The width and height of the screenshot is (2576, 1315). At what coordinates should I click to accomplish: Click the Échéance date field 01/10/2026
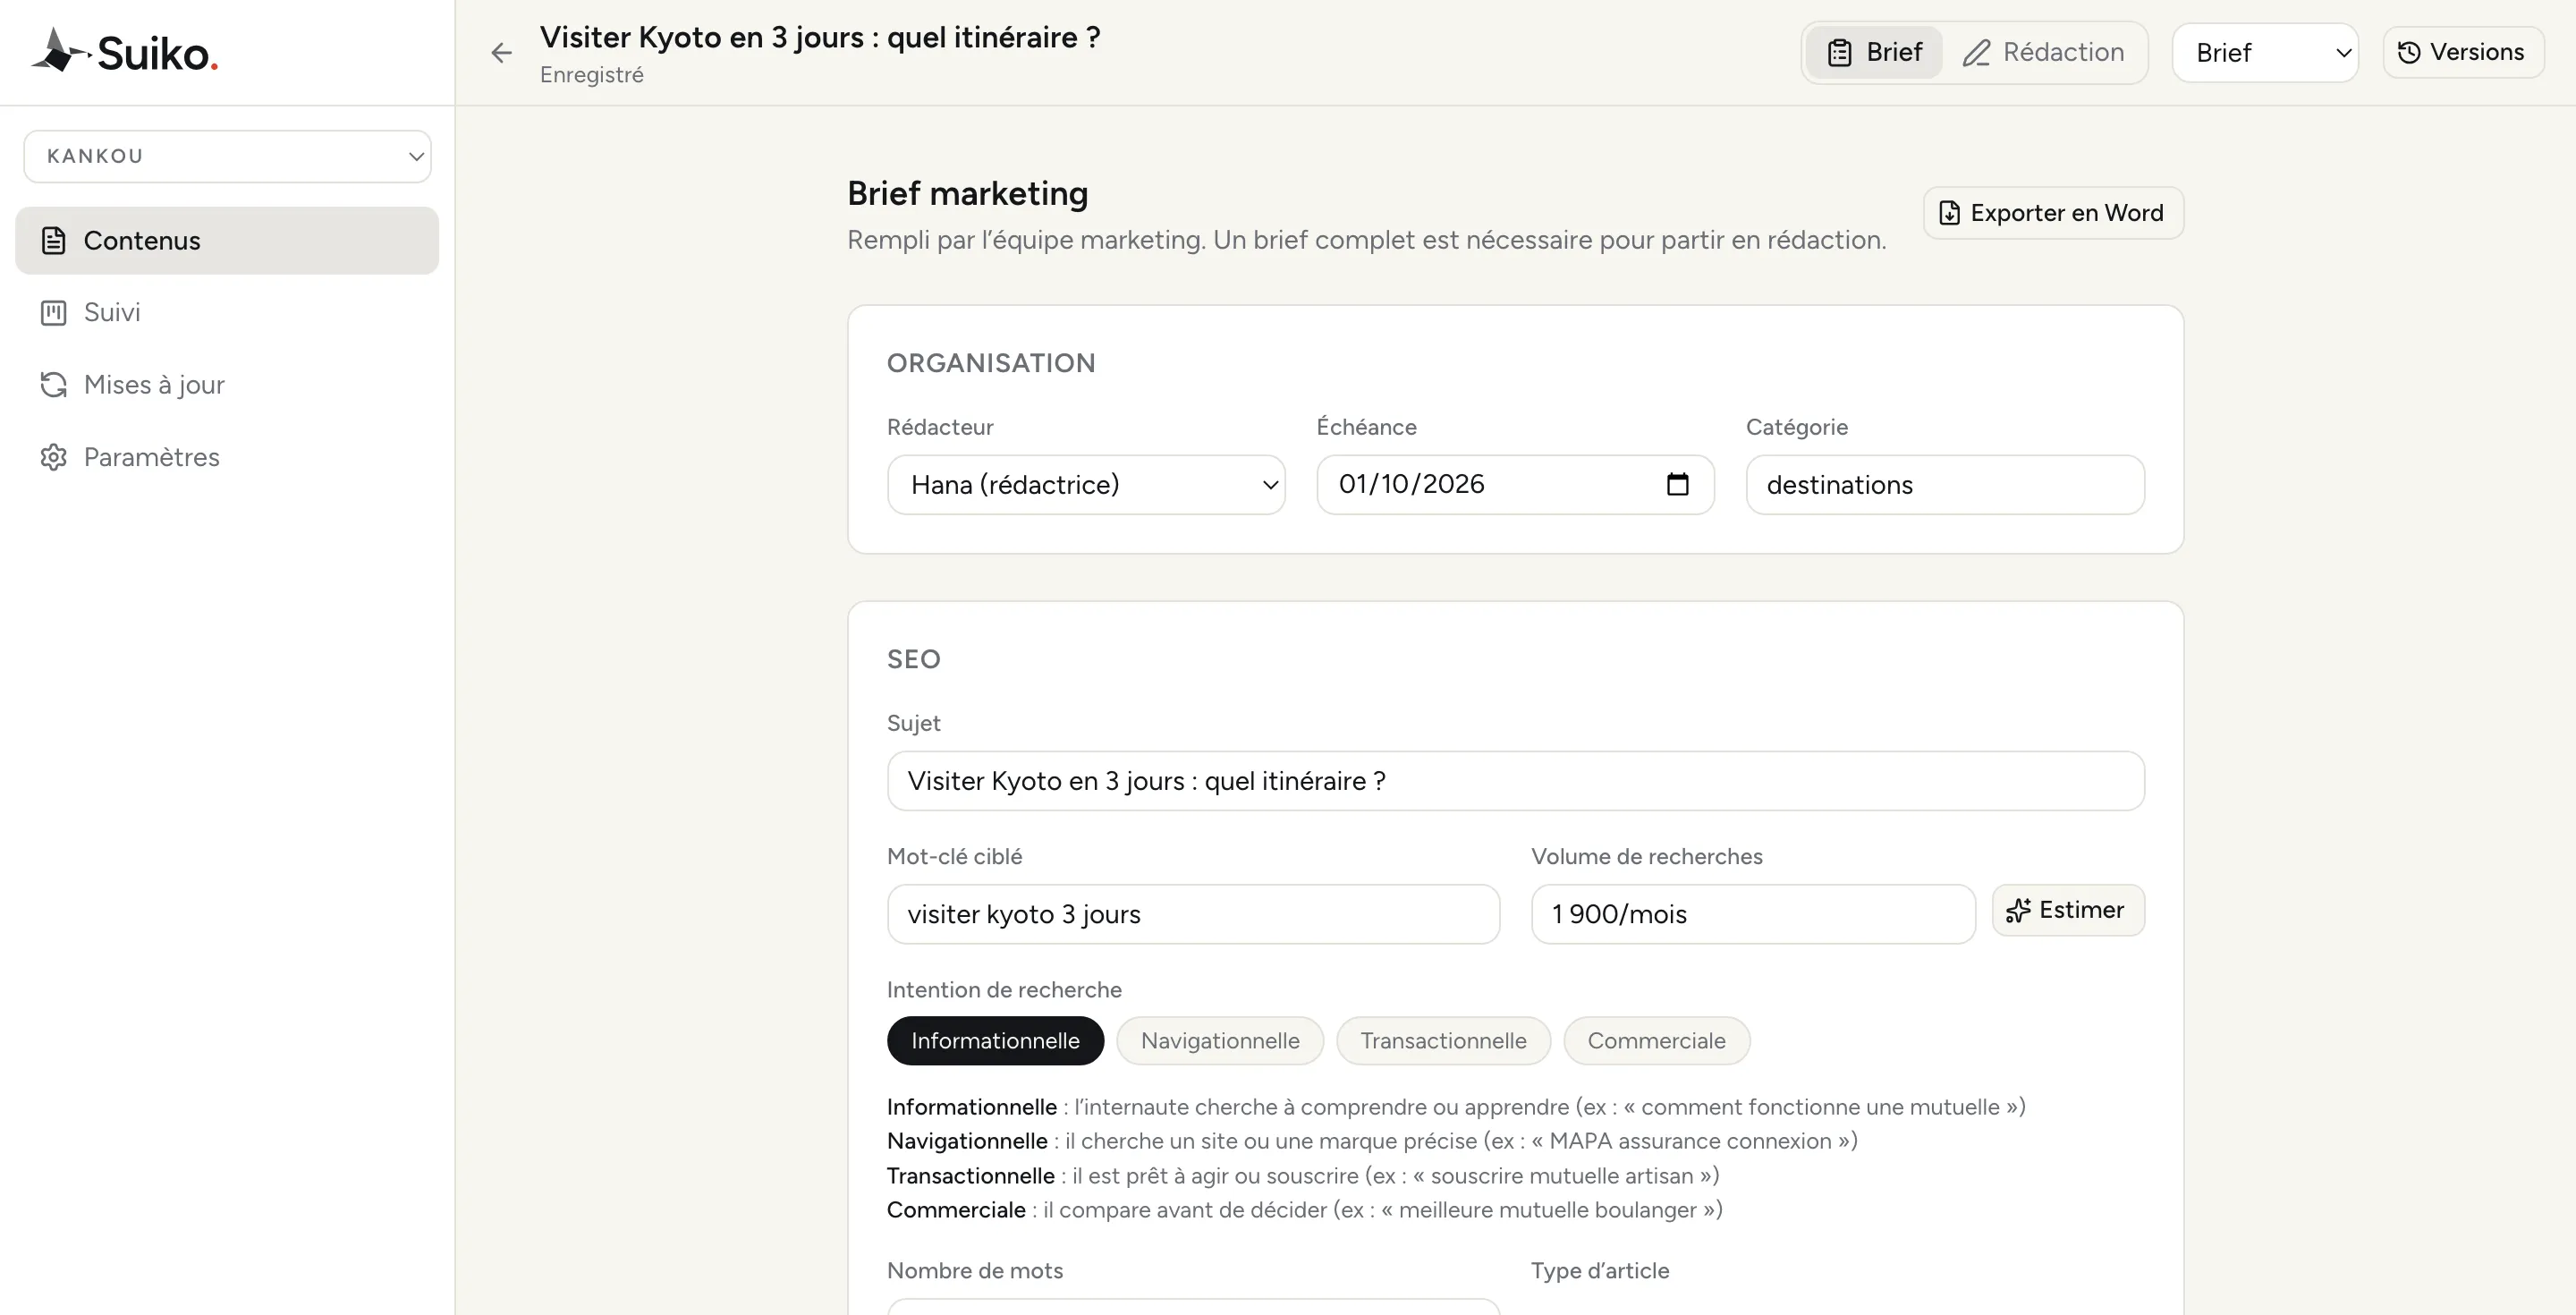(1515, 485)
